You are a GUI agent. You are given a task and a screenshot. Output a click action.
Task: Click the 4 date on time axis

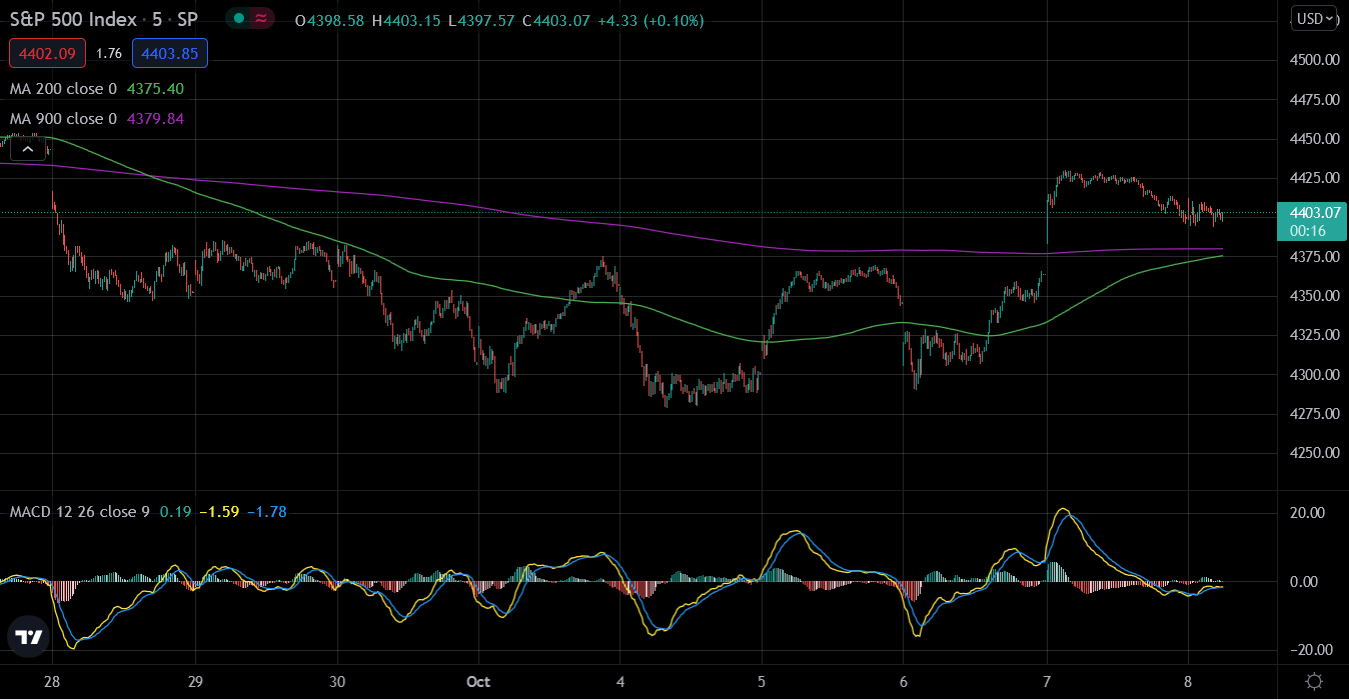[621, 681]
